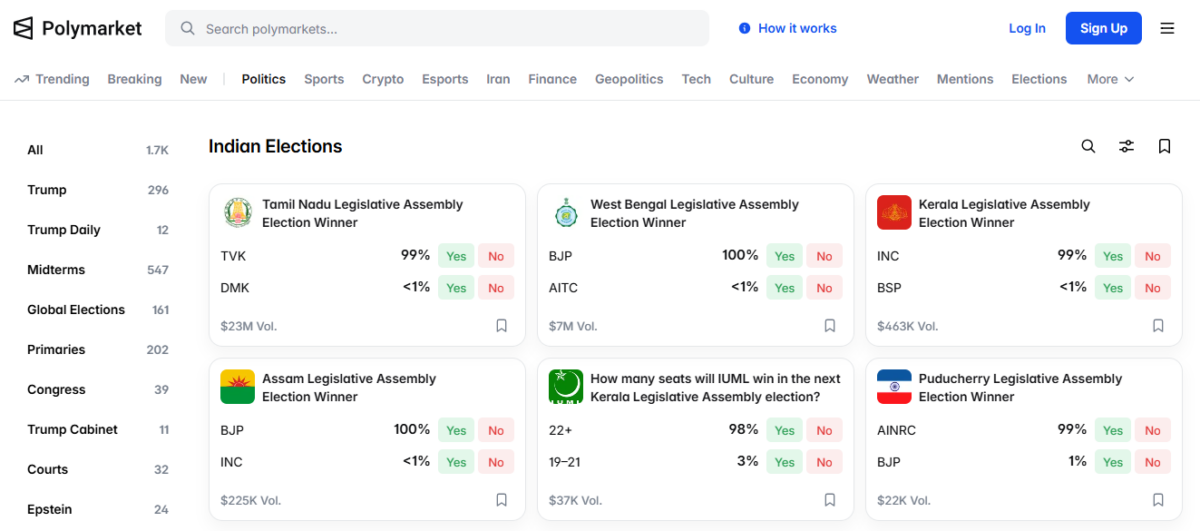Expand the More categories dropdown
The image size is (1200, 531).
pos(1110,79)
